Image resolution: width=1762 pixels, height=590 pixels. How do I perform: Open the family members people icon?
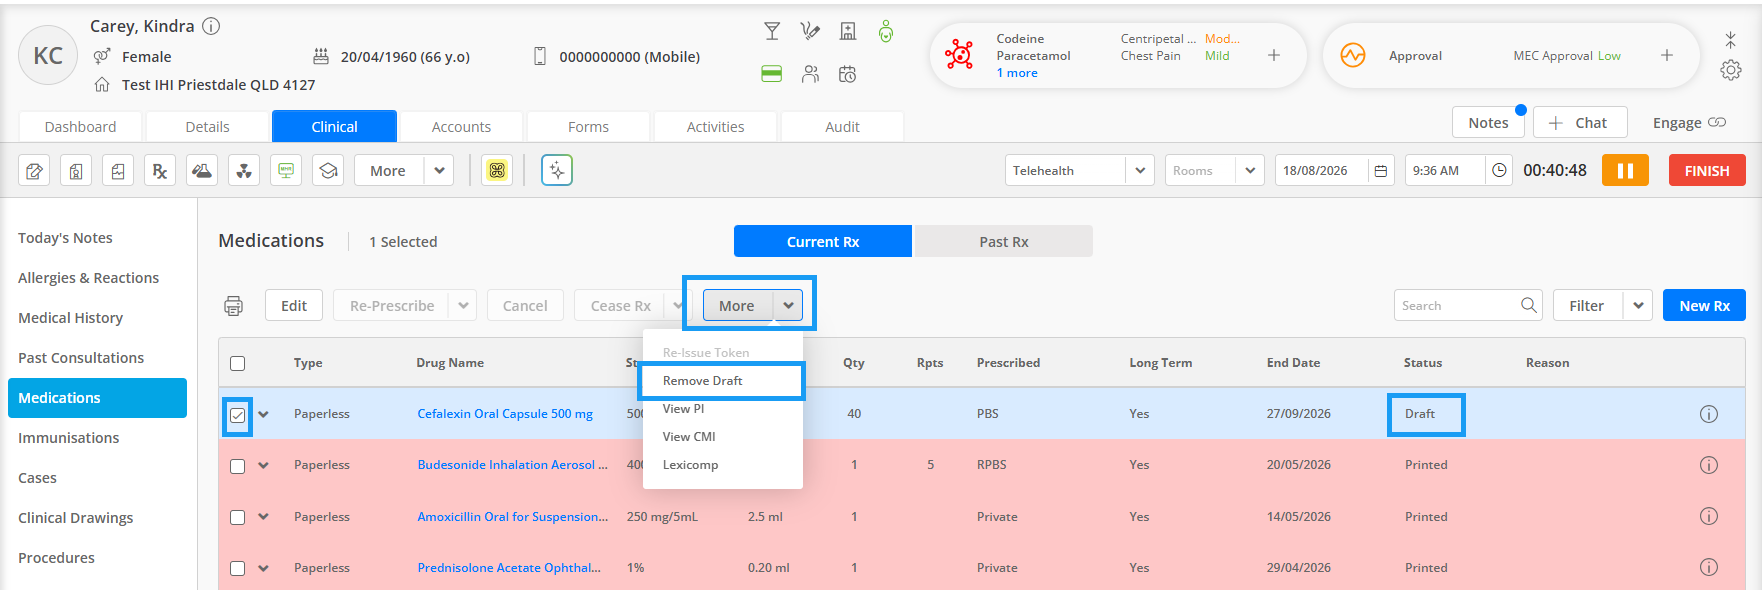(x=810, y=74)
